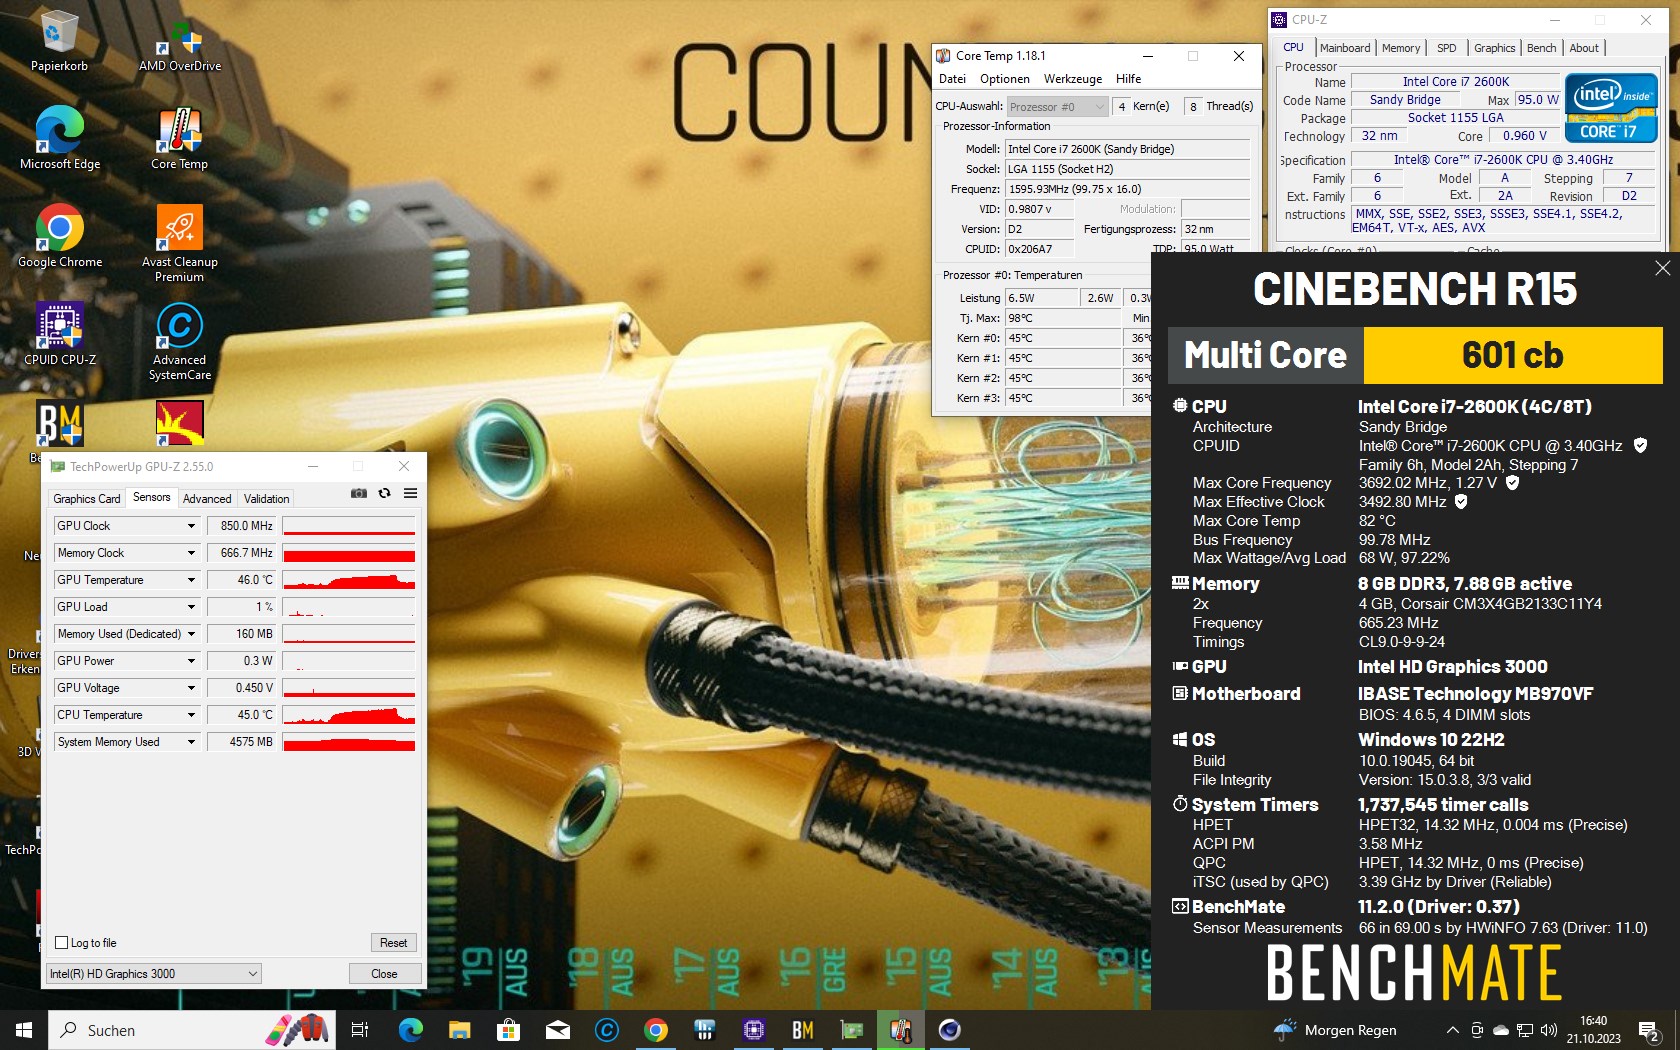
Task: Click the taskbar clock and date
Action: coord(1593,1030)
